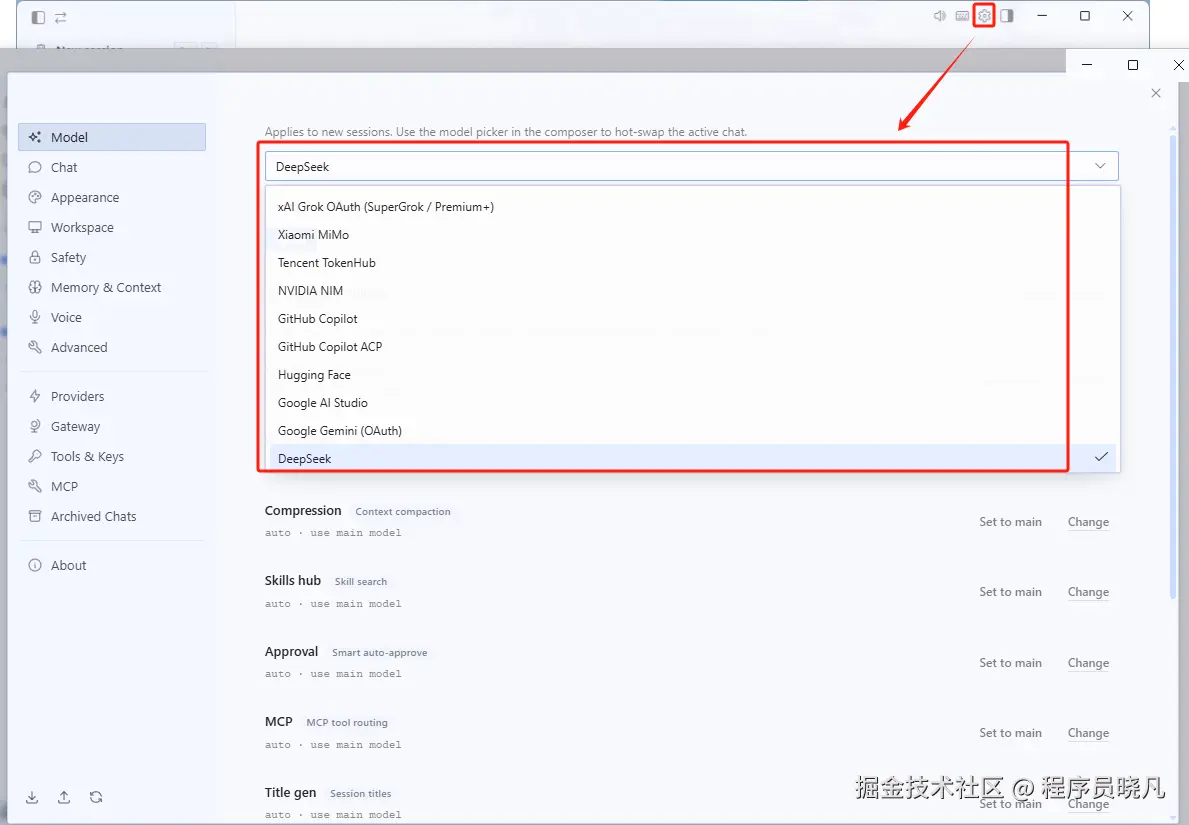Click the upload icon at bottom left
Image resolution: width=1189 pixels, height=825 pixels.
click(x=64, y=797)
